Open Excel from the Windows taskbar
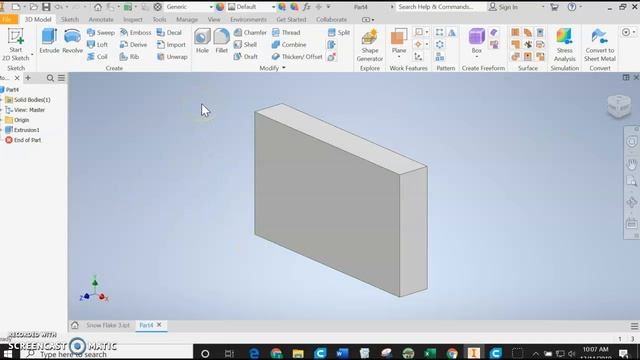Screen dimensions: 640x360 [430, 353]
